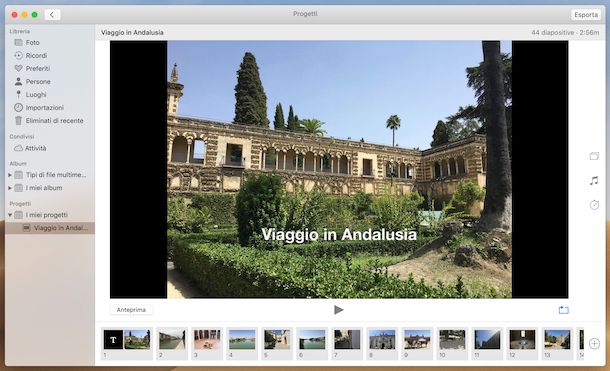Select slide 10 thumbnail
Image resolution: width=610 pixels, height=371 pixels.
point(452,340)
